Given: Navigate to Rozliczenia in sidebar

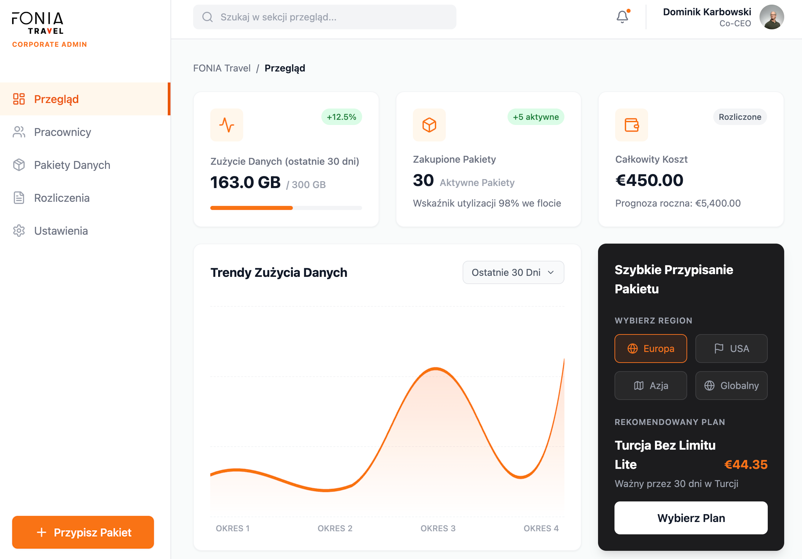Looking at the screenshot, I should pos(62,198).
